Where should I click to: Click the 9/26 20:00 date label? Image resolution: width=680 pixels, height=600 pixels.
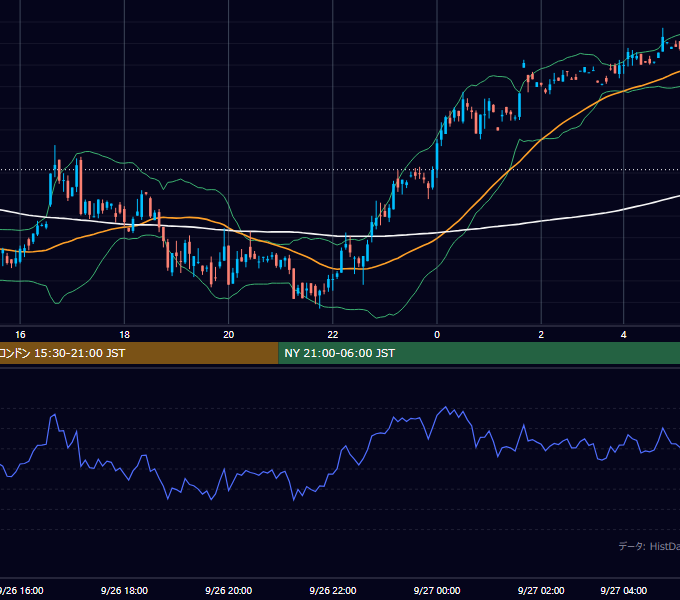click(x=229, y=590)
